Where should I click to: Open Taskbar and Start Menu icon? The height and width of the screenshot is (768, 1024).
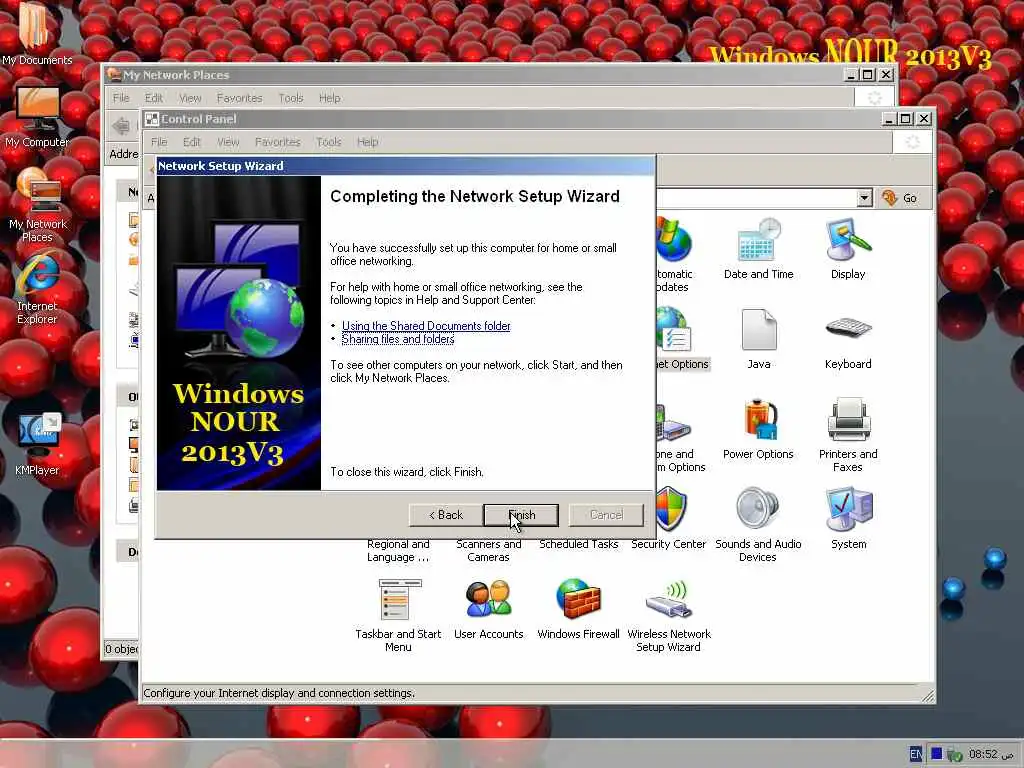pyautogui.click(x=398, y=615)
